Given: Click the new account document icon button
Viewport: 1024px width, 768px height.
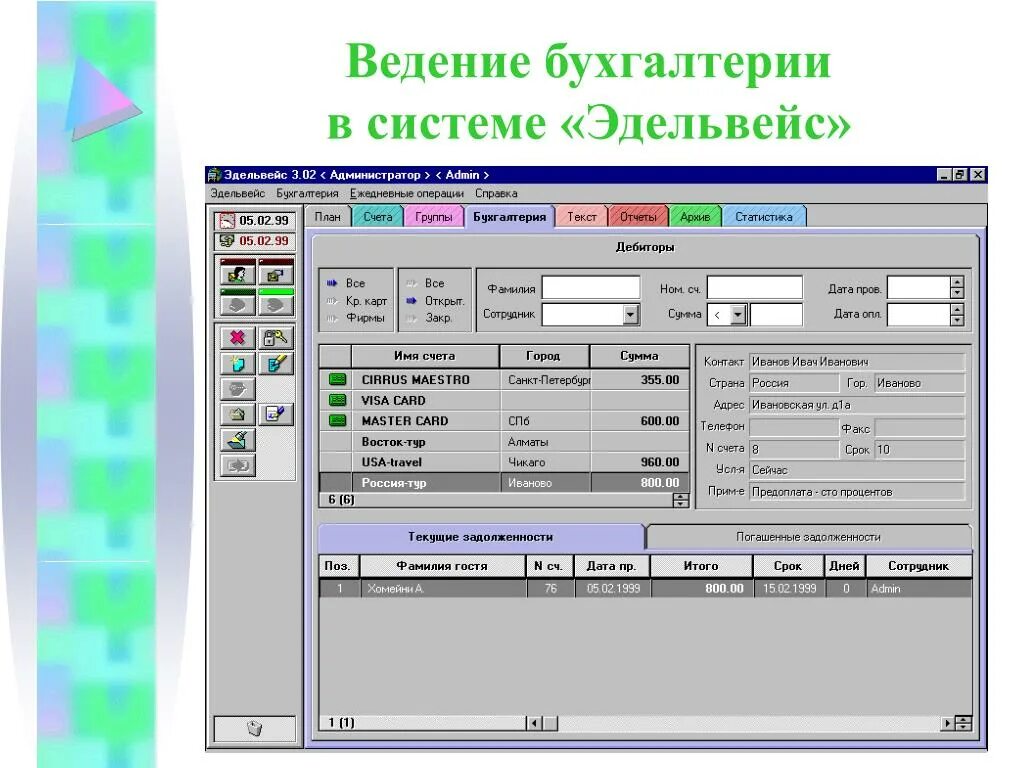Looking at the screenshot, I should pyautogui.click(x=238, y=363).
